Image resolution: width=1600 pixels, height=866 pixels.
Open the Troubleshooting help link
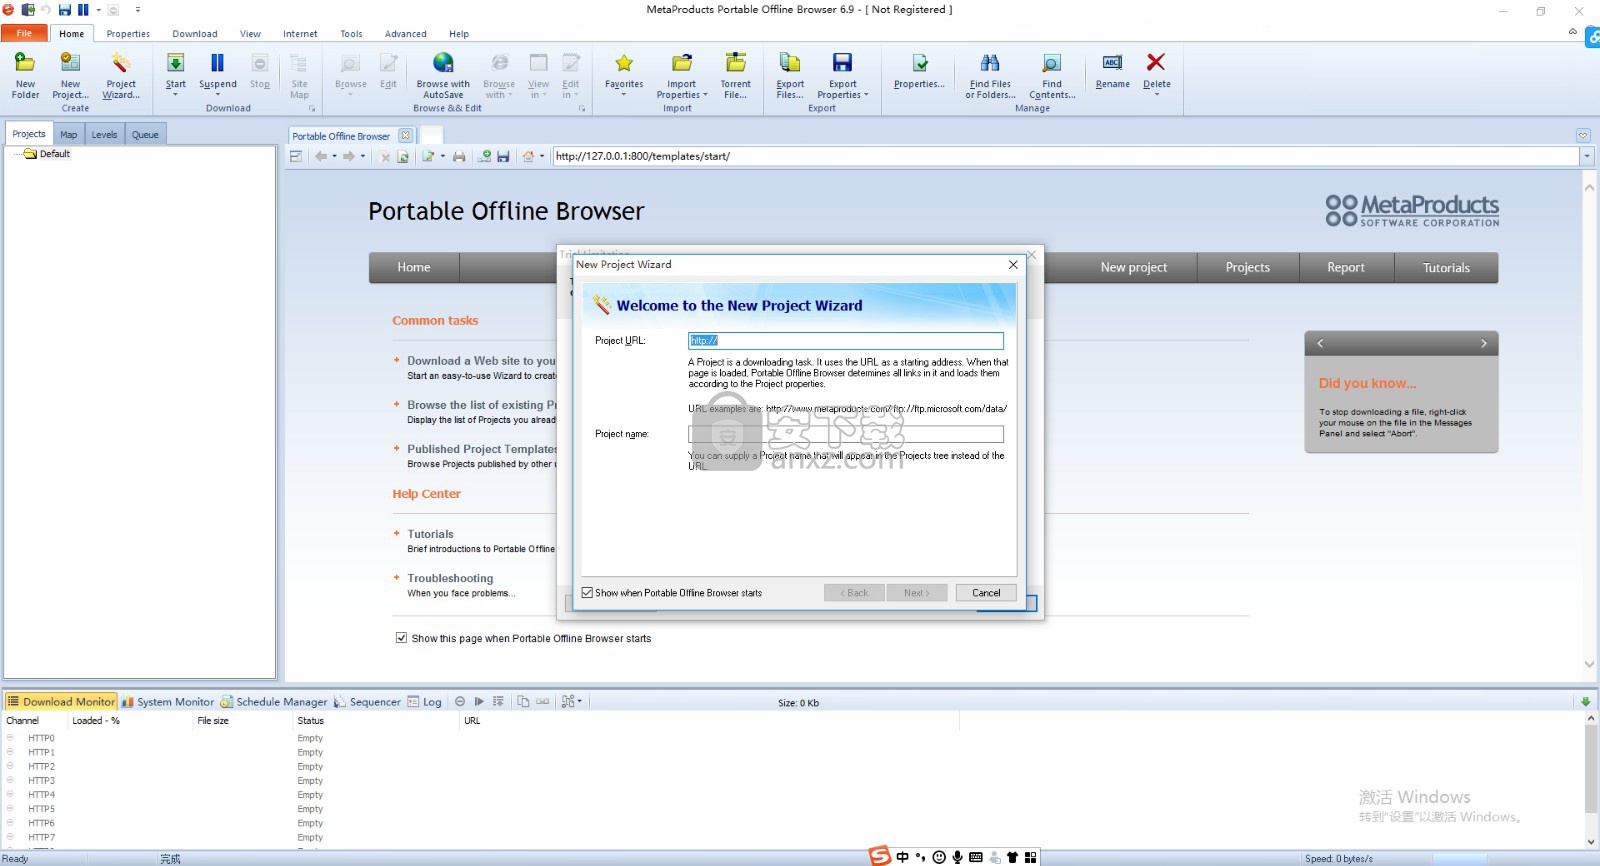[450, 578]
